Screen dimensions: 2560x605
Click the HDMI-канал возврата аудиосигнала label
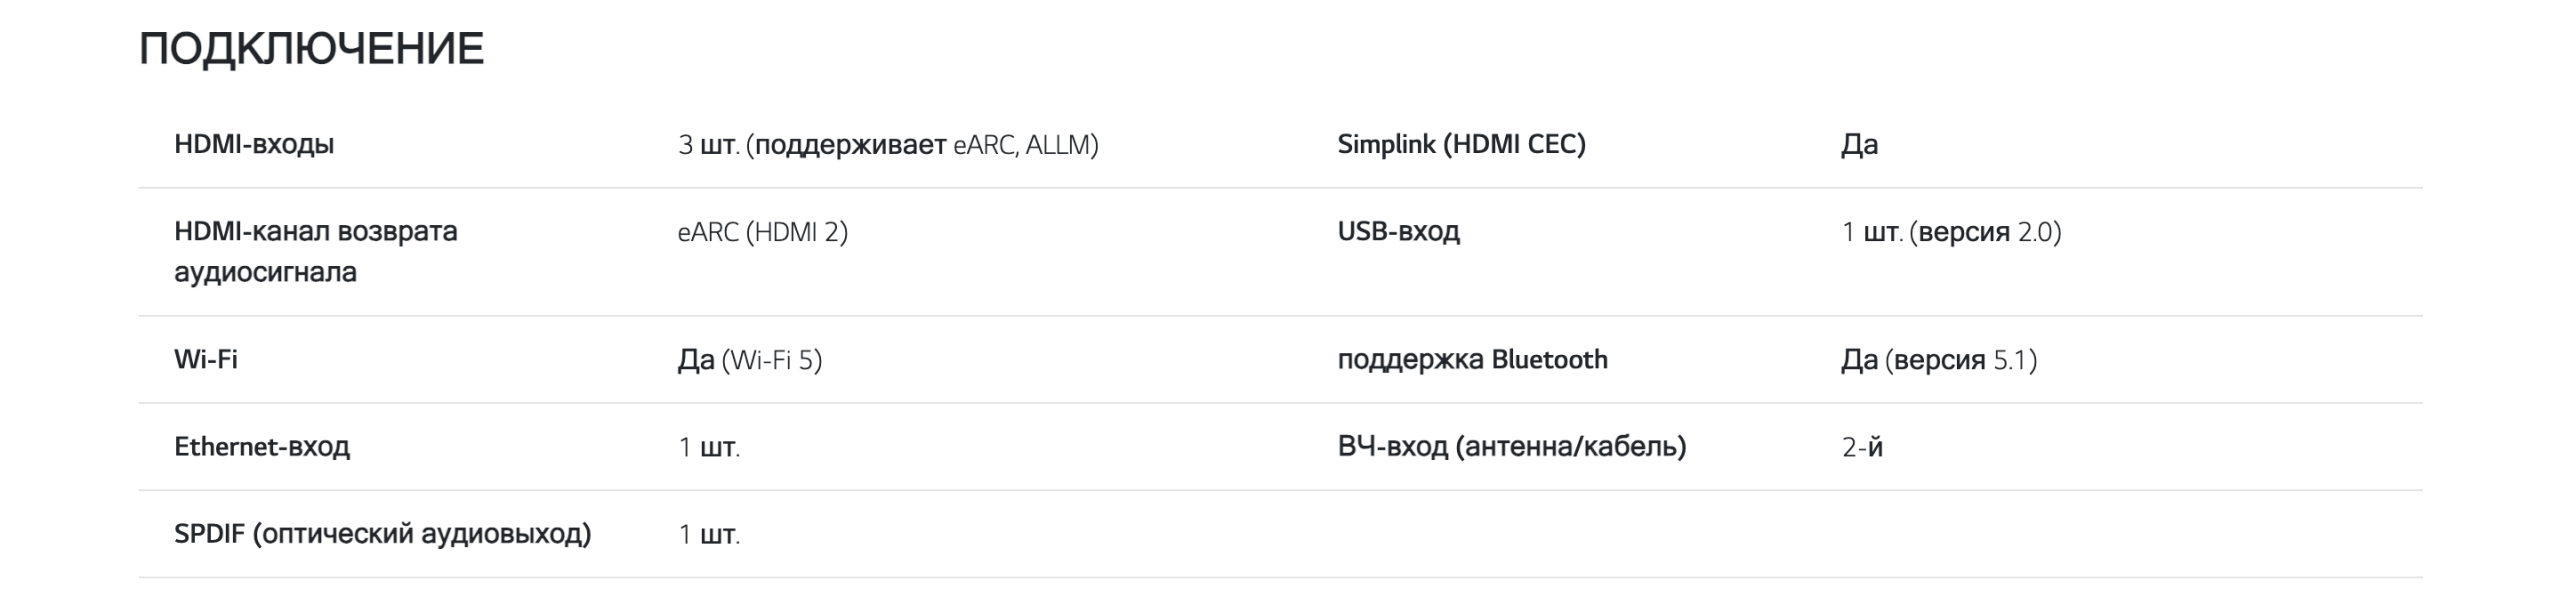(x=315, y=231)
